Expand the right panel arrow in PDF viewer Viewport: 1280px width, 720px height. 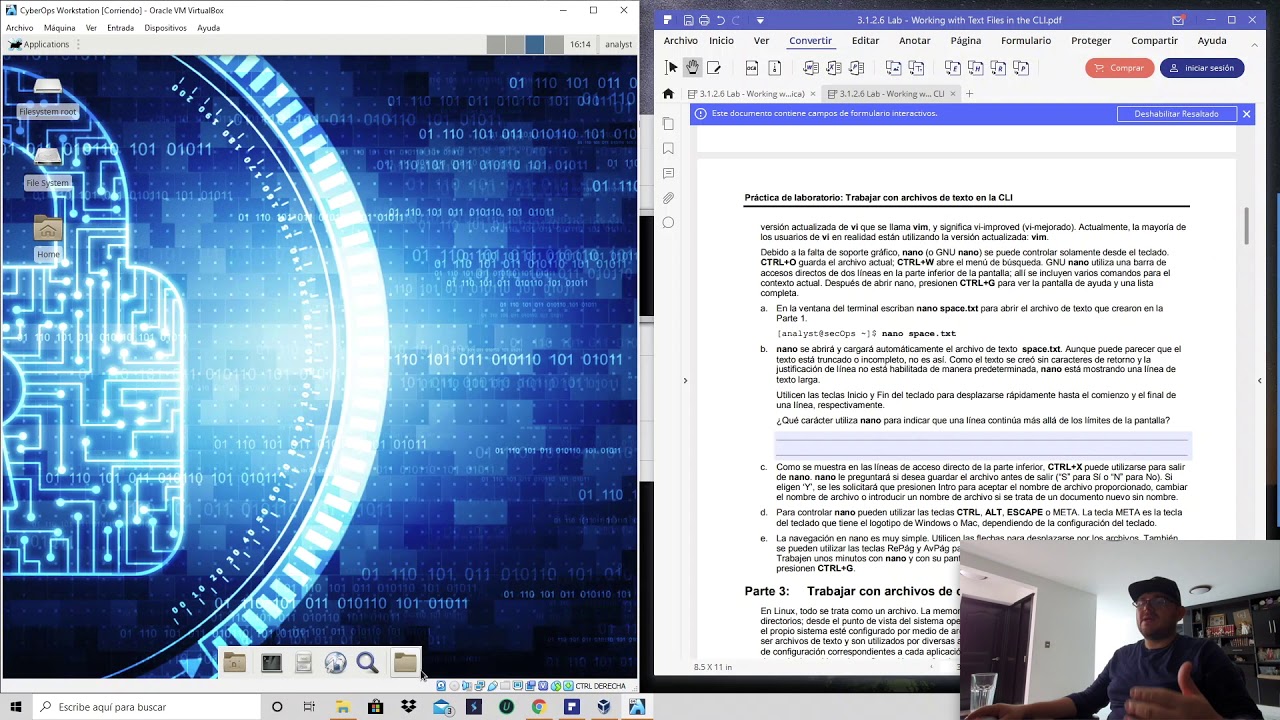point(1259,380)
